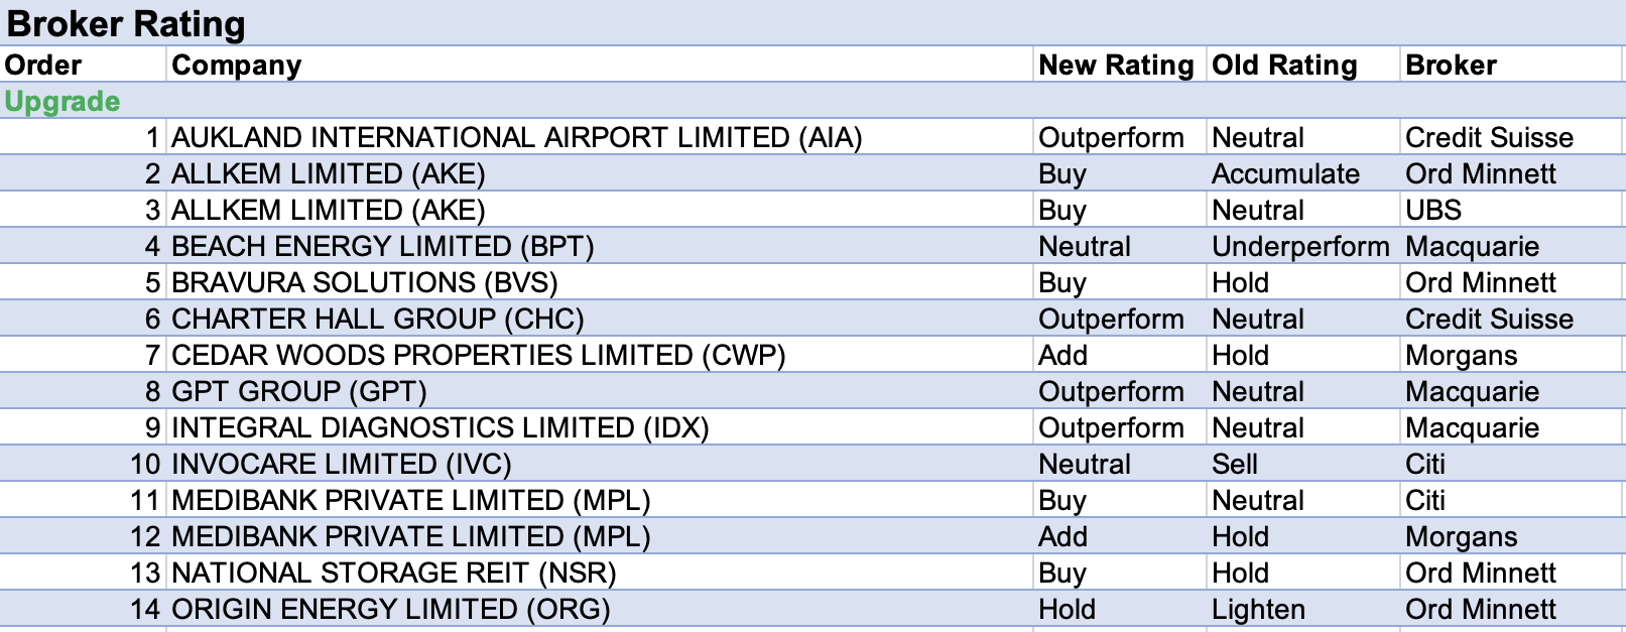This screenshot has height=632, width=1626.
Task: Select the Sell old rating for Invocare
Action: coord(1235,464)
